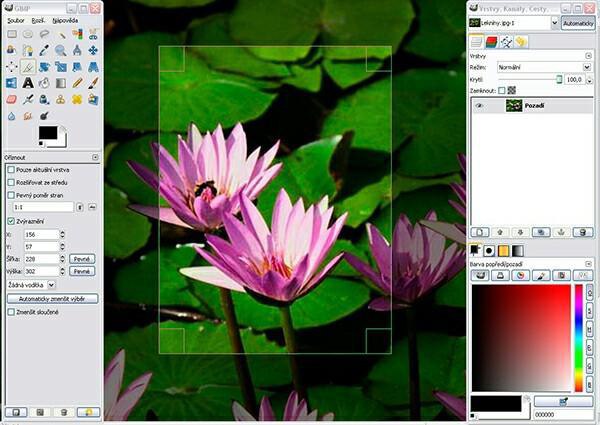Click the new layer button
Viewport: 600px width, 425px height.
tap(480, 232)
